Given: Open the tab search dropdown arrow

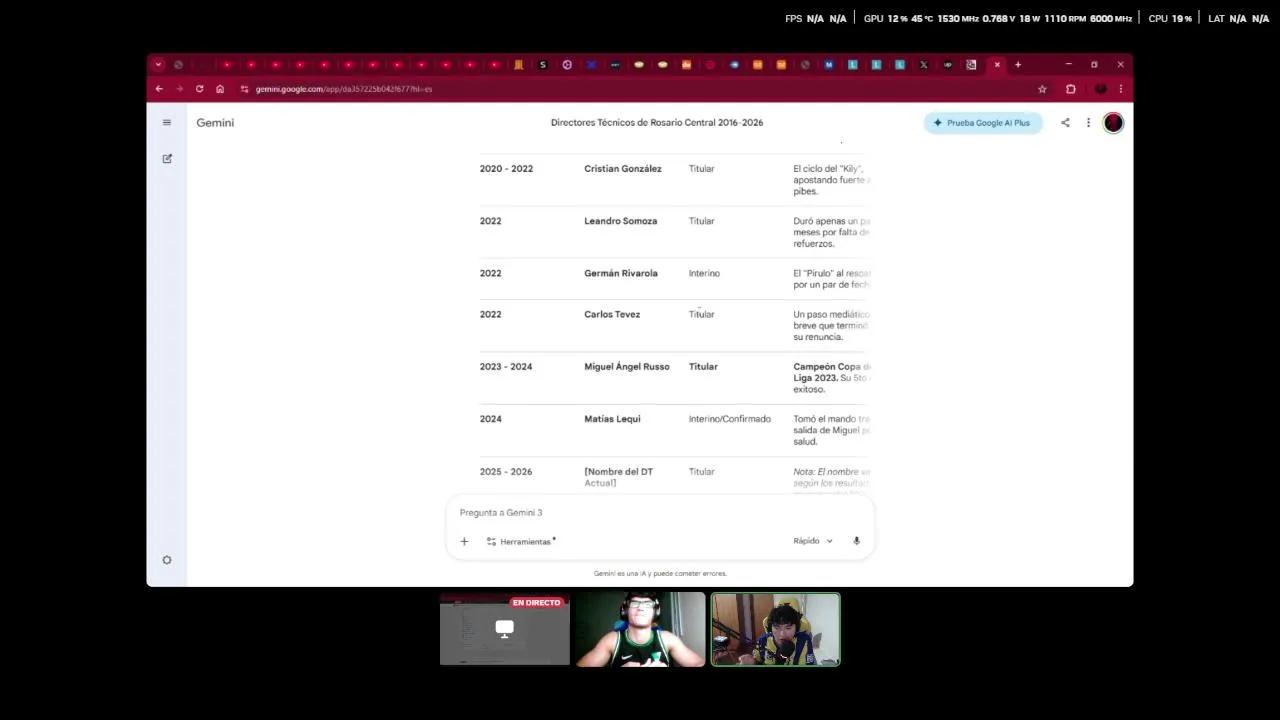Looking at the screenshot, I should pos(158,65).
